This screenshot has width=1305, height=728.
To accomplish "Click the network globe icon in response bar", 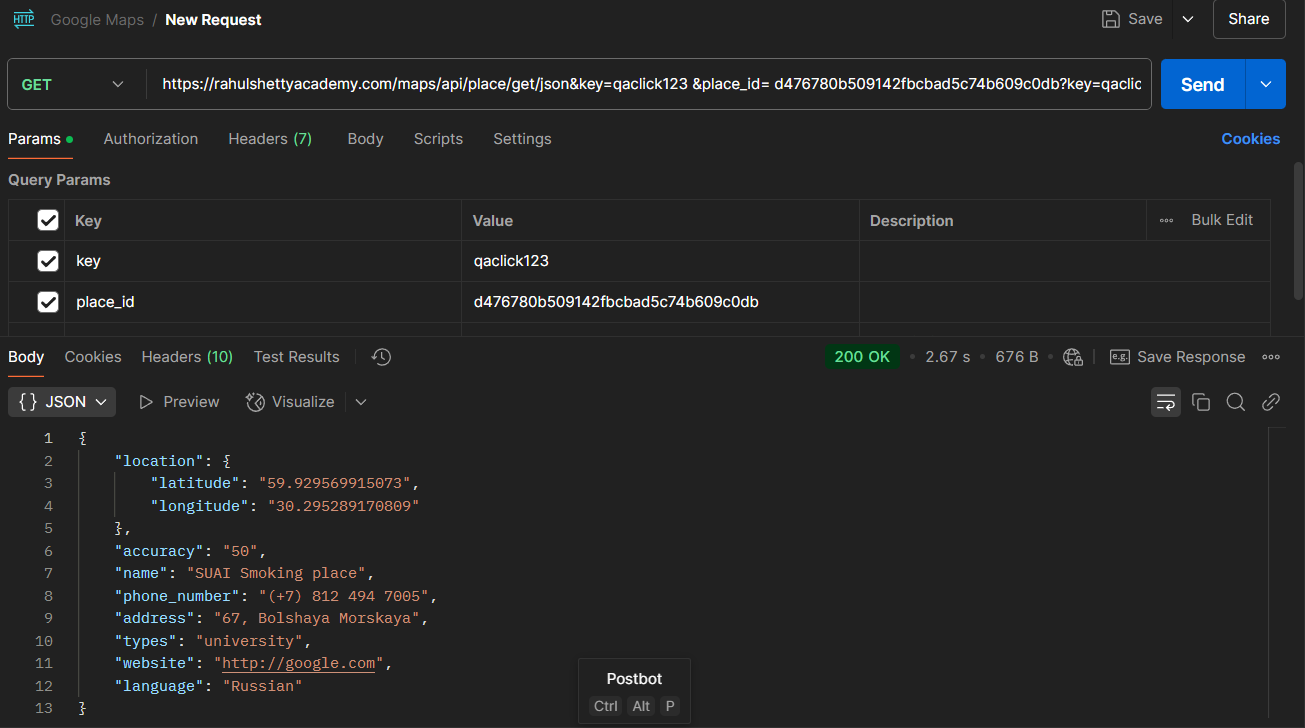I will [1073, 357].
